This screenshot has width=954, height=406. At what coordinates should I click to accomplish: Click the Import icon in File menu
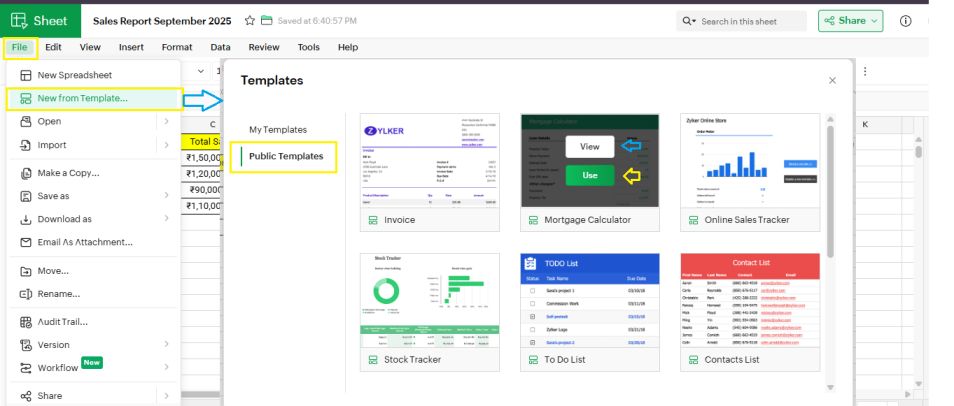26,145
